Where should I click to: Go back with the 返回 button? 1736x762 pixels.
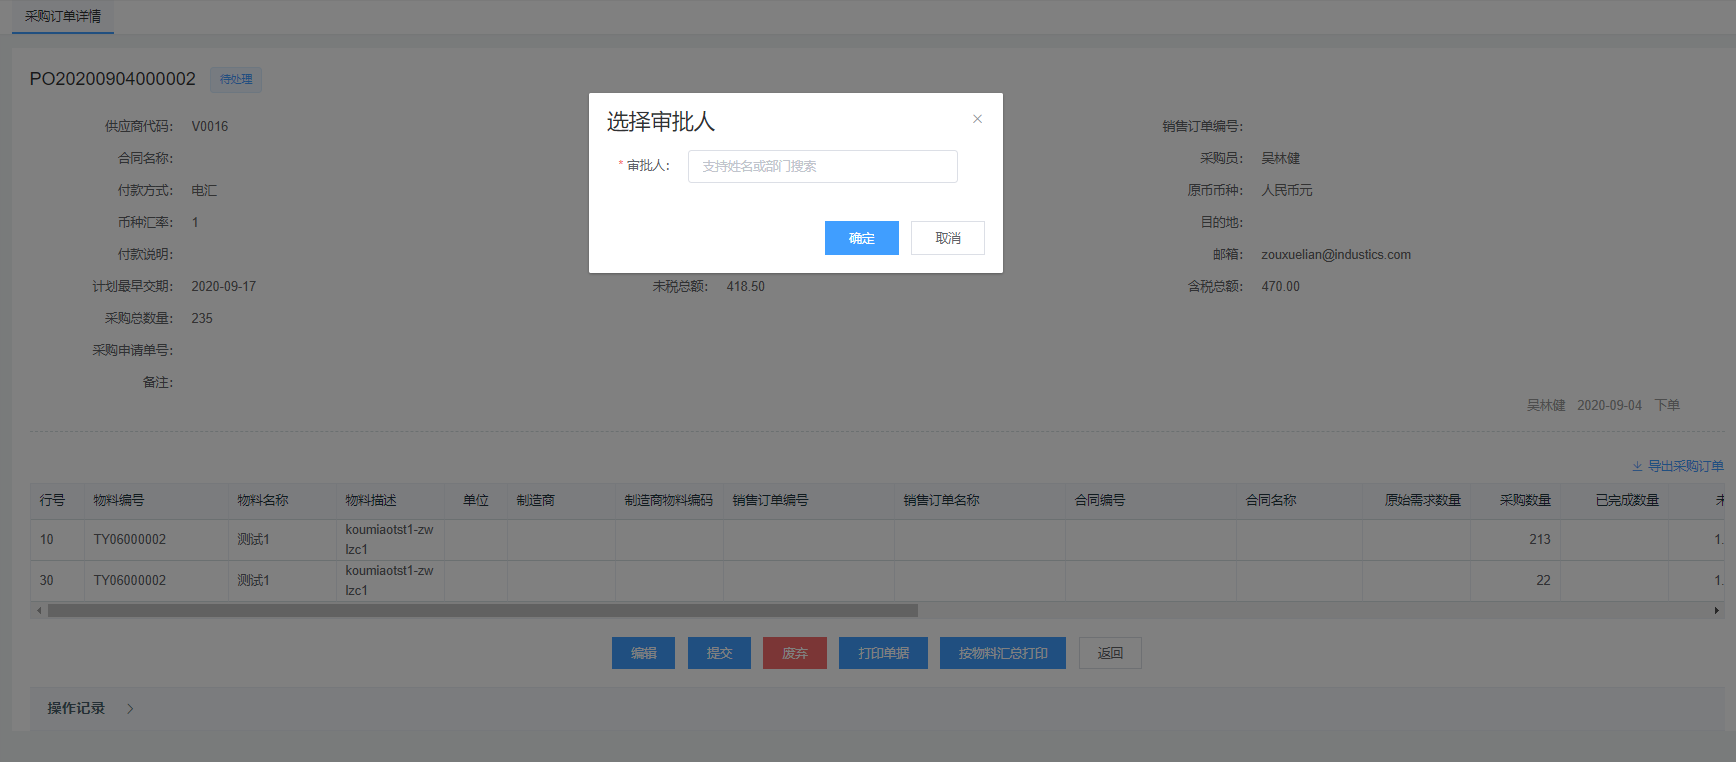coord(1110,653)
